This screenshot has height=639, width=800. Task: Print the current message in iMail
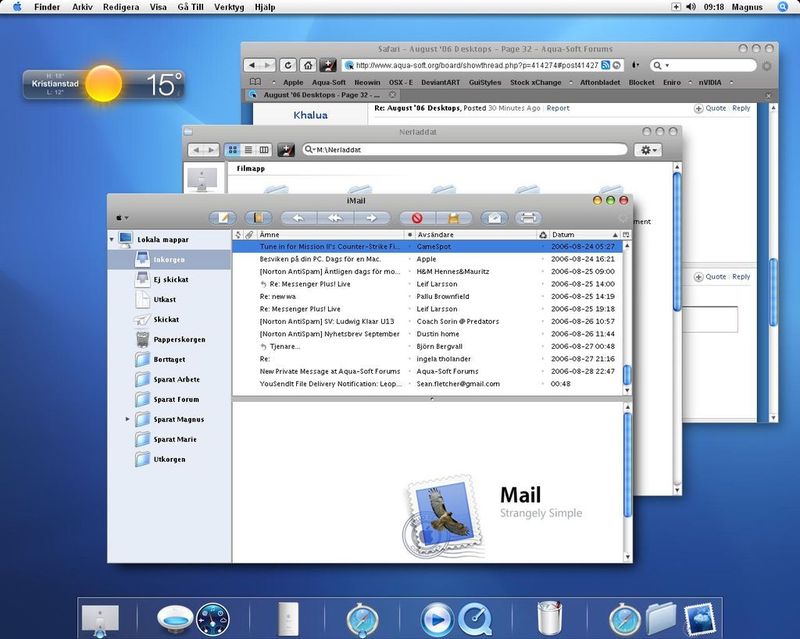pos(528,218)
